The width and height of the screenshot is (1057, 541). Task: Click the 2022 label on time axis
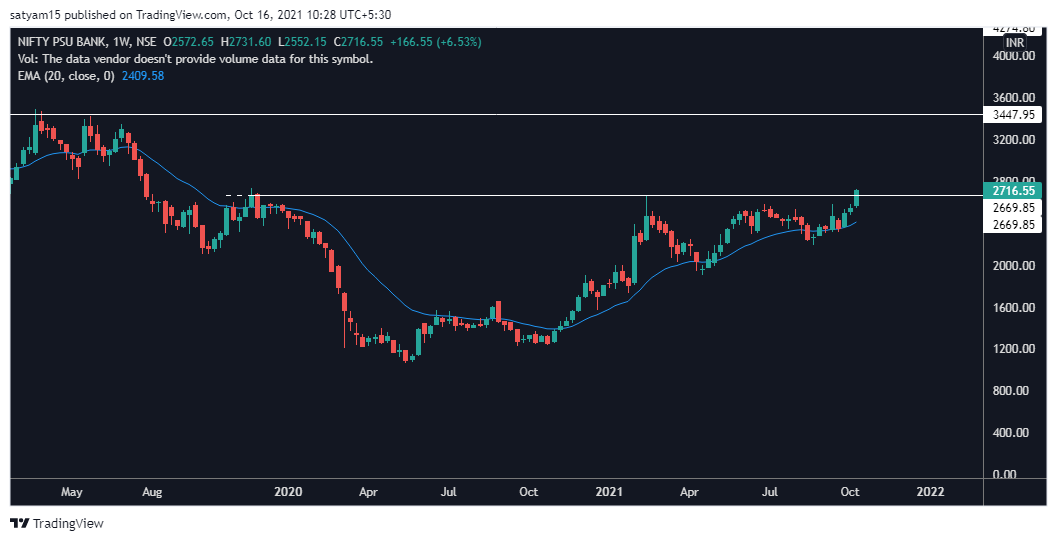[x=931, y=492]
